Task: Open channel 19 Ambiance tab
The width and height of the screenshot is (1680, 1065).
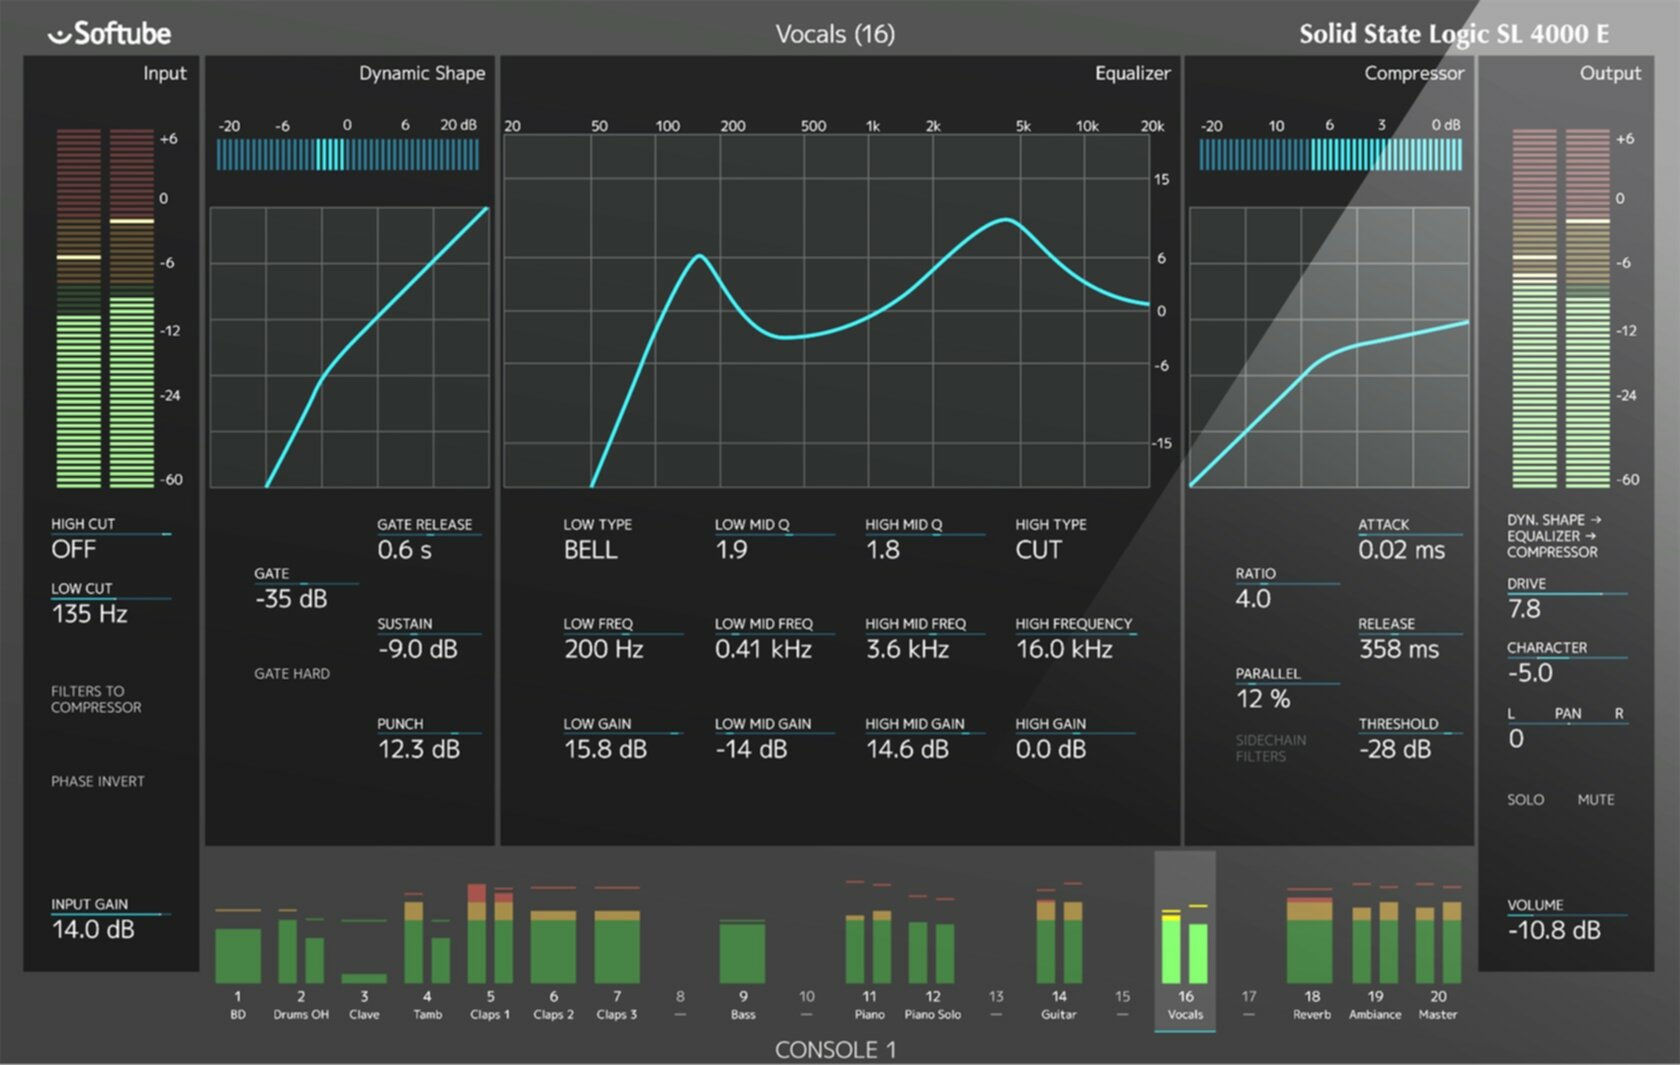Action: [1375, 1004]
